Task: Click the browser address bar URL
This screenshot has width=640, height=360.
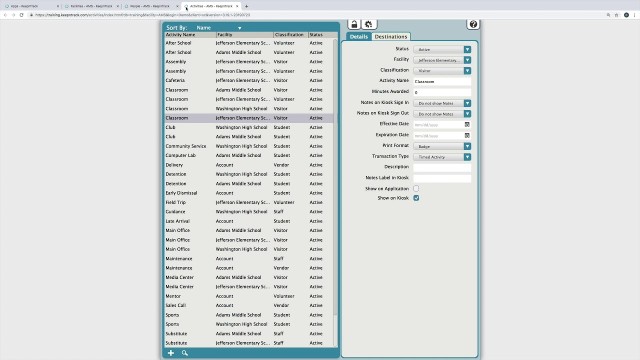Action: tap(142, 15)
